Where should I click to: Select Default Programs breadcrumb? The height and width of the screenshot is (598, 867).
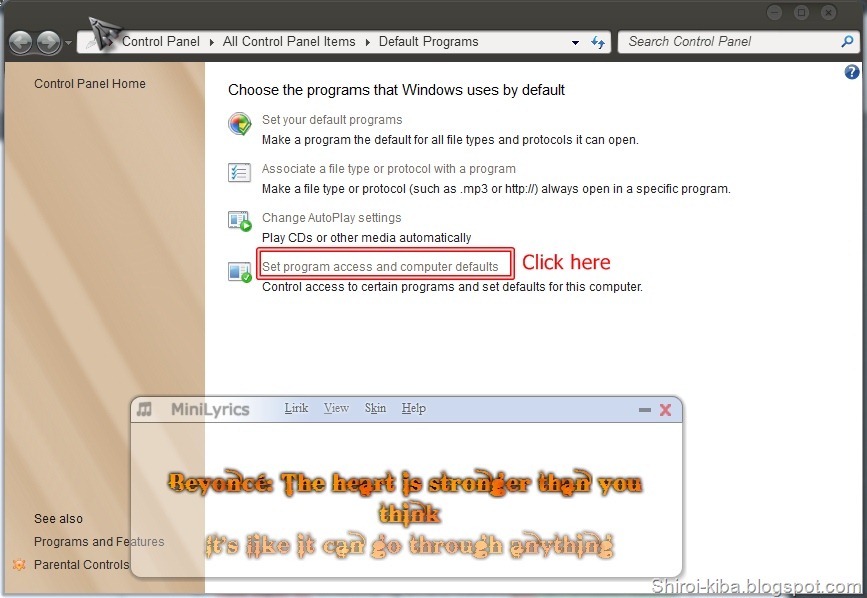pos(429,41)
